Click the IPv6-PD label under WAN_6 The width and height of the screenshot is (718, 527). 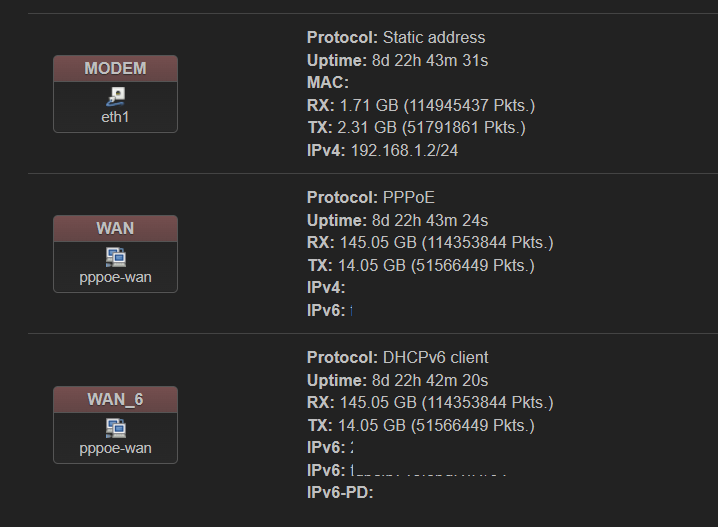coord(340,493)
